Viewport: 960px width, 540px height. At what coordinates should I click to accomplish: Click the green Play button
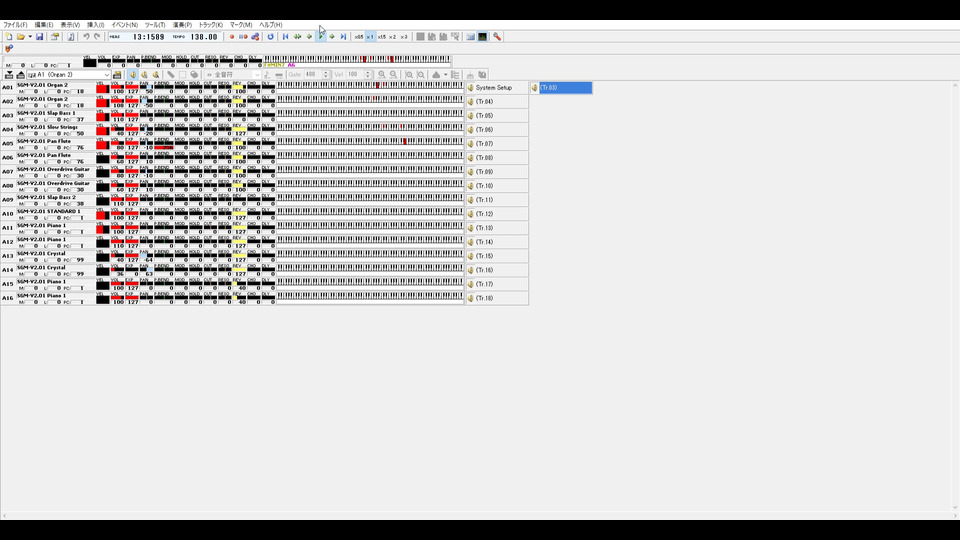click(x=321, y=37)
